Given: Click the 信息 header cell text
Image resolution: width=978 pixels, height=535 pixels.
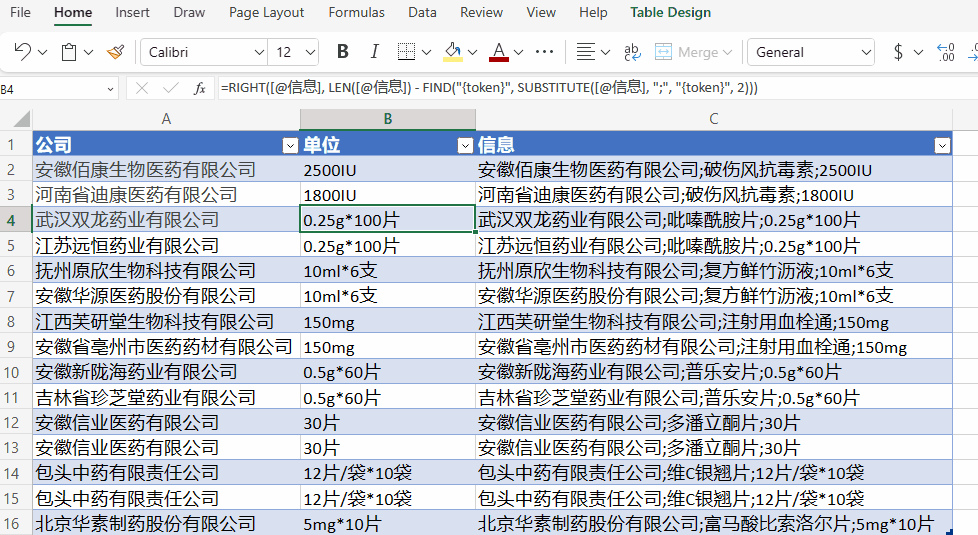Looking at the screenshot, I should (x=496, y=145).
